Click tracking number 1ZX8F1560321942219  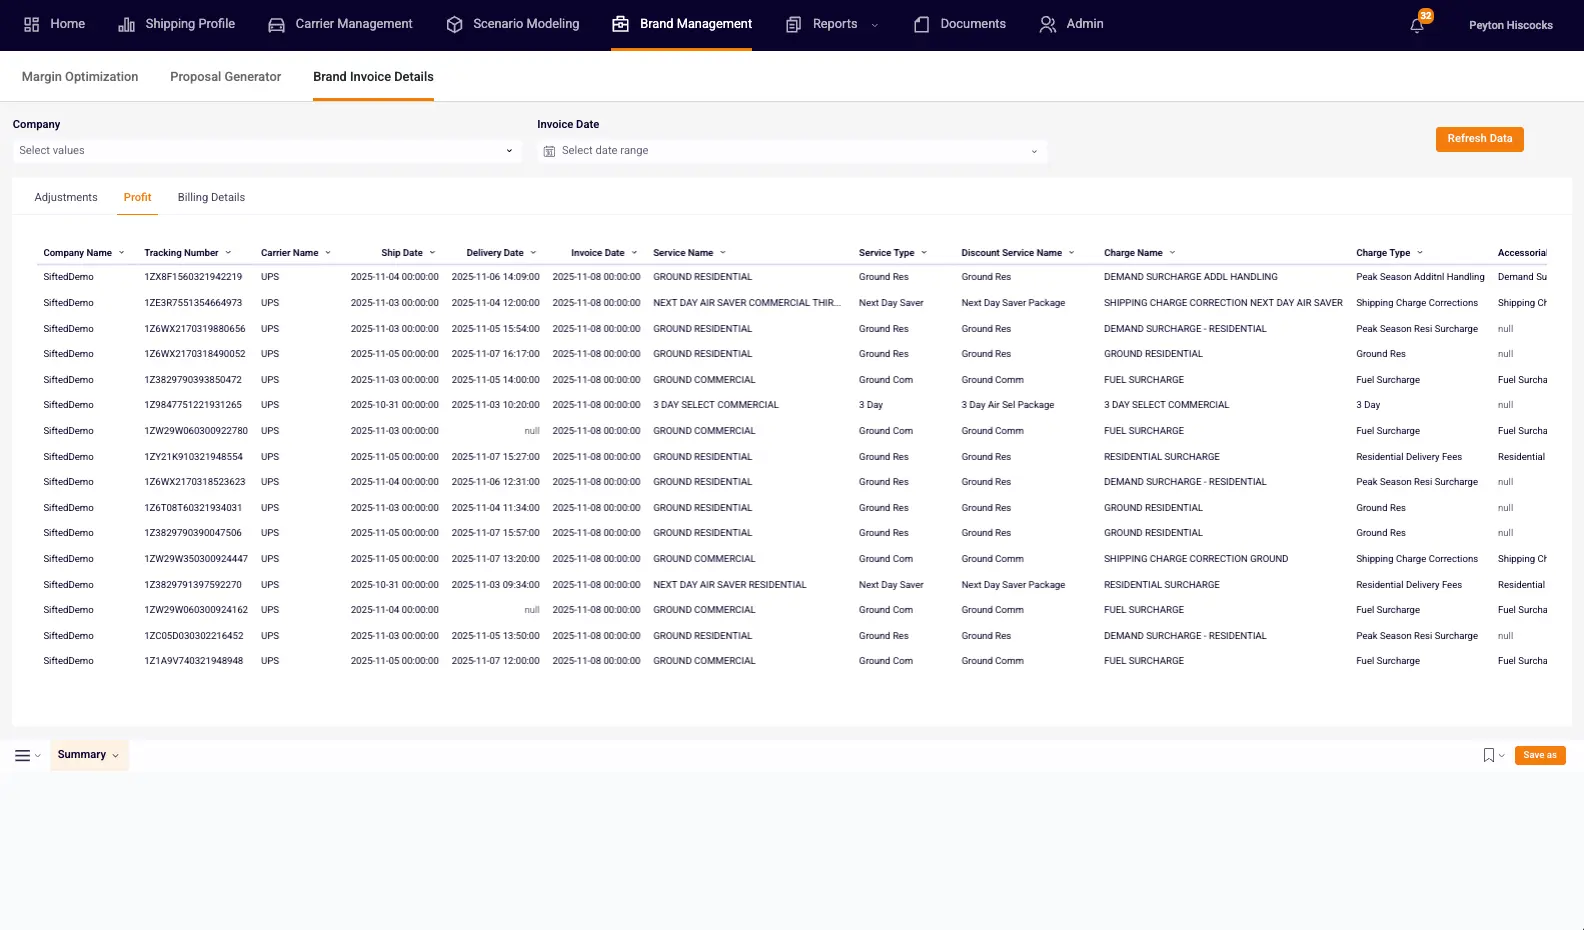[x=193, y=277]
